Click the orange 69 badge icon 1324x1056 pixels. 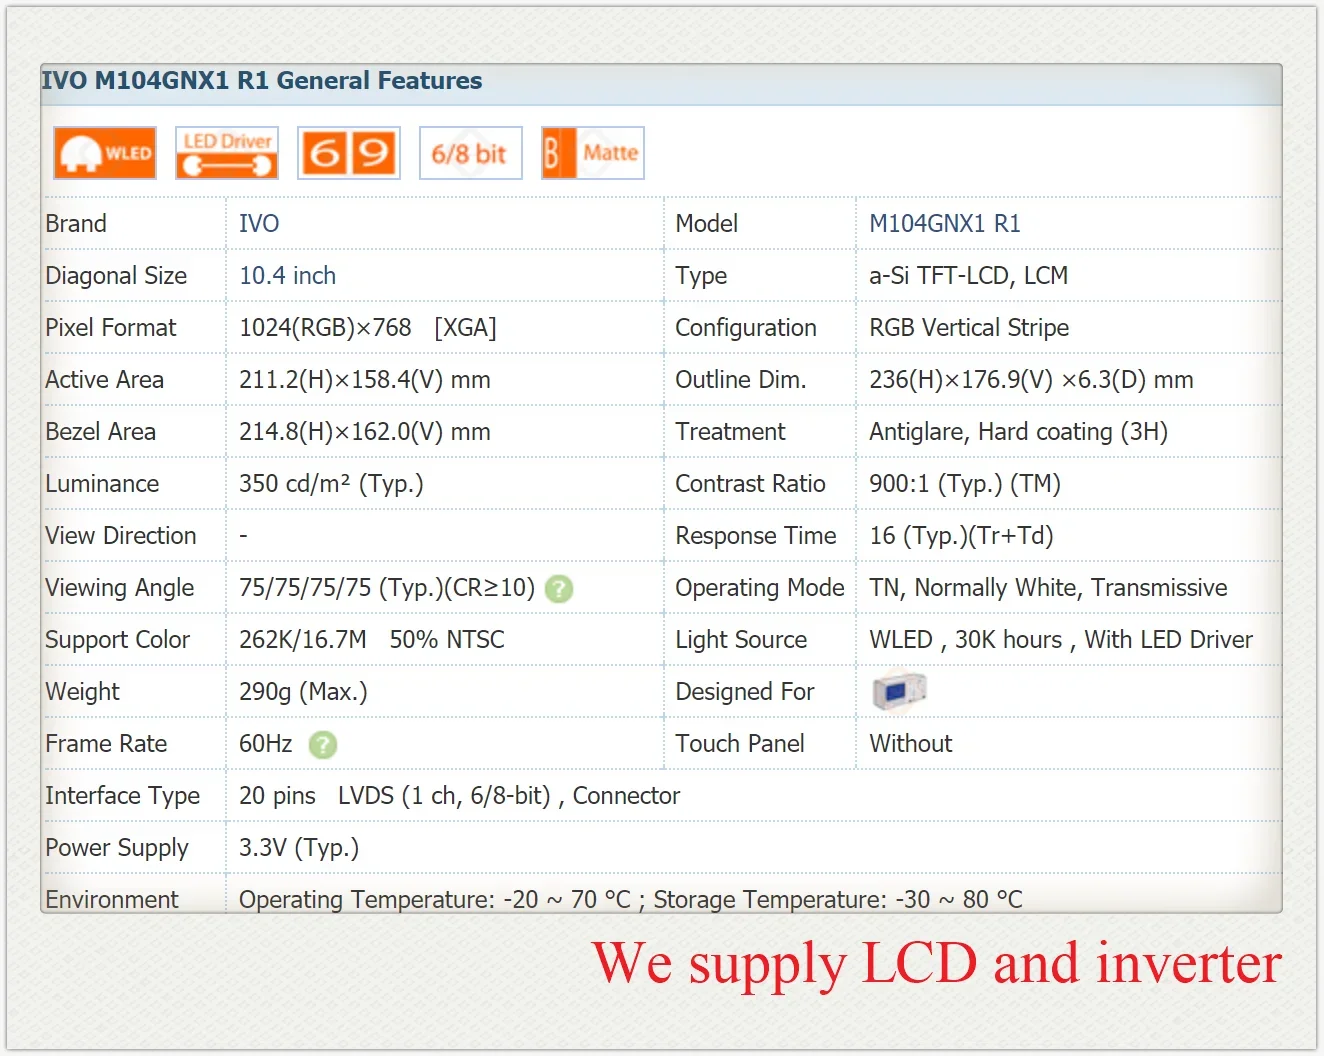click(349, 153)
